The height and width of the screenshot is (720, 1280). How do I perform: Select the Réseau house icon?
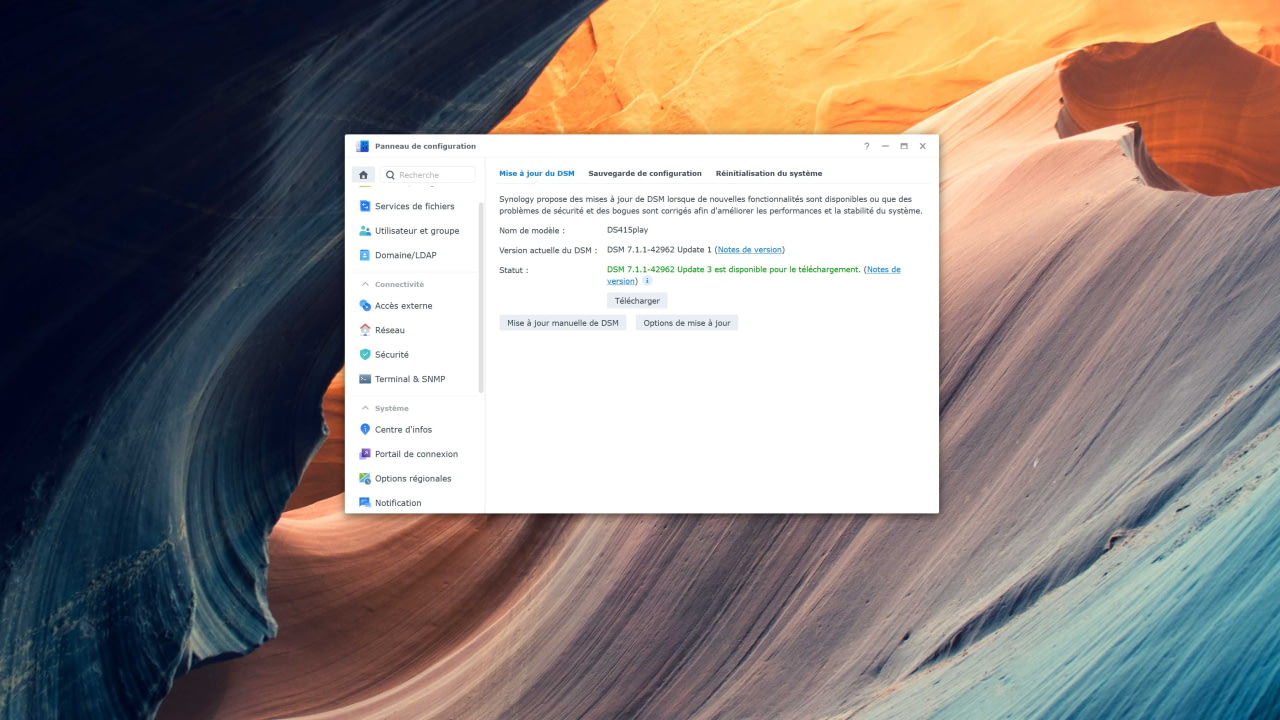(x=365, y=330)
